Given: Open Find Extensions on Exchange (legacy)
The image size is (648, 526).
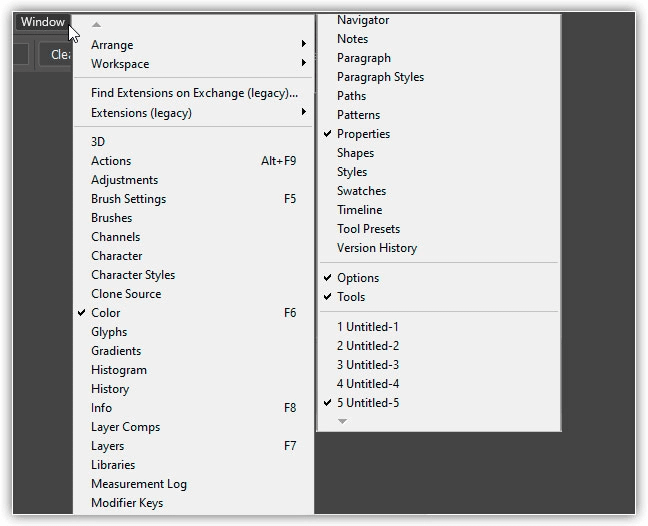Looking at the screenshot, I should coord(193,93).
